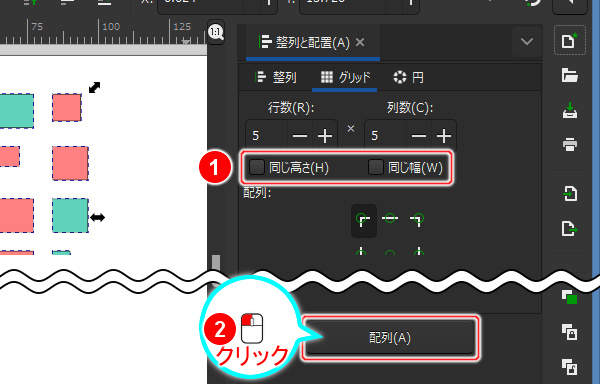600x384 pixels.
Task: Open a file with the folder icon
Action: point(569,75)
